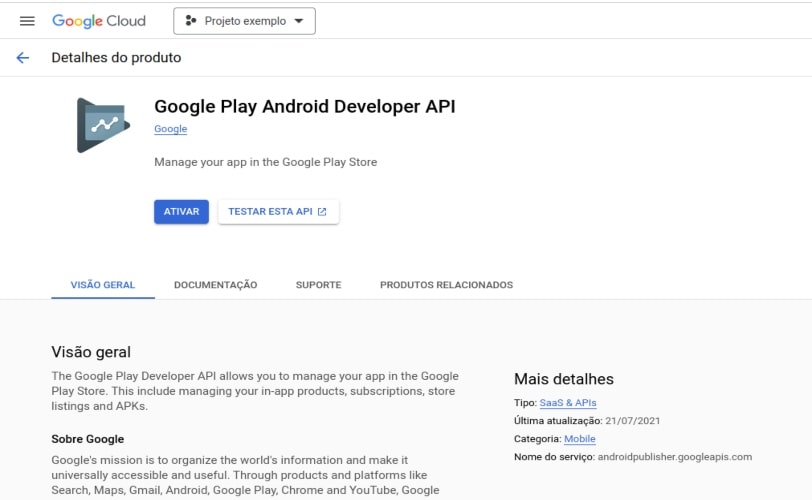Select the VISÃO GERAL tab
The height and width of the screenshot is (500, 812).
103,285
